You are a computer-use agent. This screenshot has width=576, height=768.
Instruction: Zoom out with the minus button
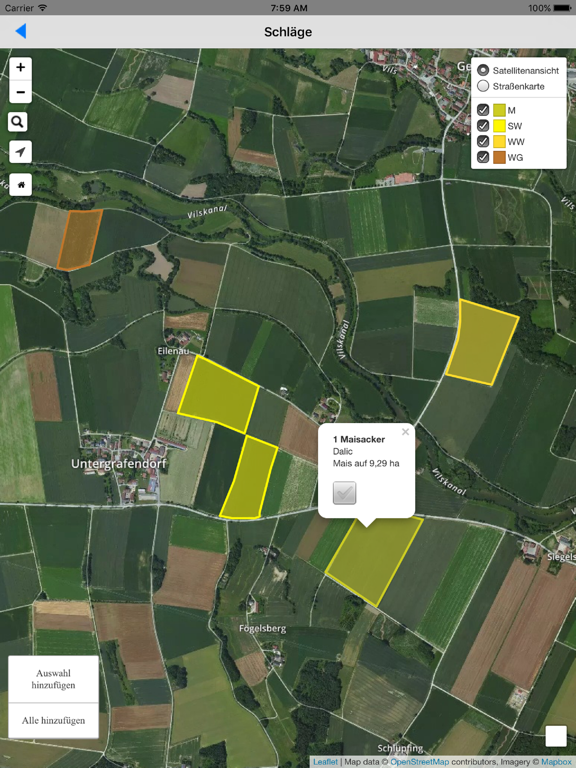pyautogui.click(x=21, y=92)
